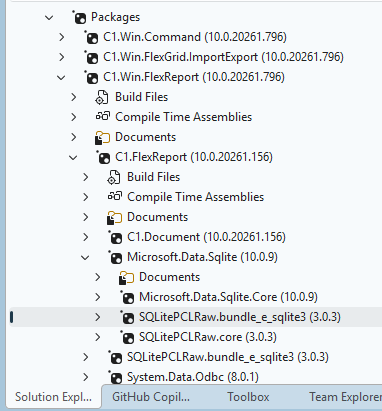This screenshot has width=382, height=411.
Task: Expand Build Files under C1.Win.FlexReport
Action: [x=73, y=97]
